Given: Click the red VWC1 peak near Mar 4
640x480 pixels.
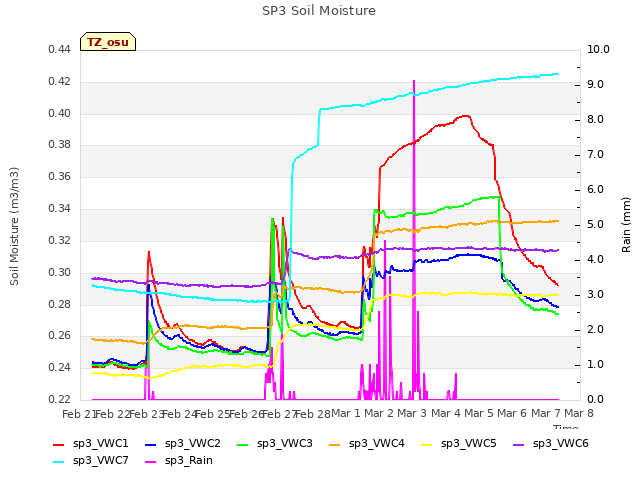Looking at the screenshot, I should click(466, 116).
